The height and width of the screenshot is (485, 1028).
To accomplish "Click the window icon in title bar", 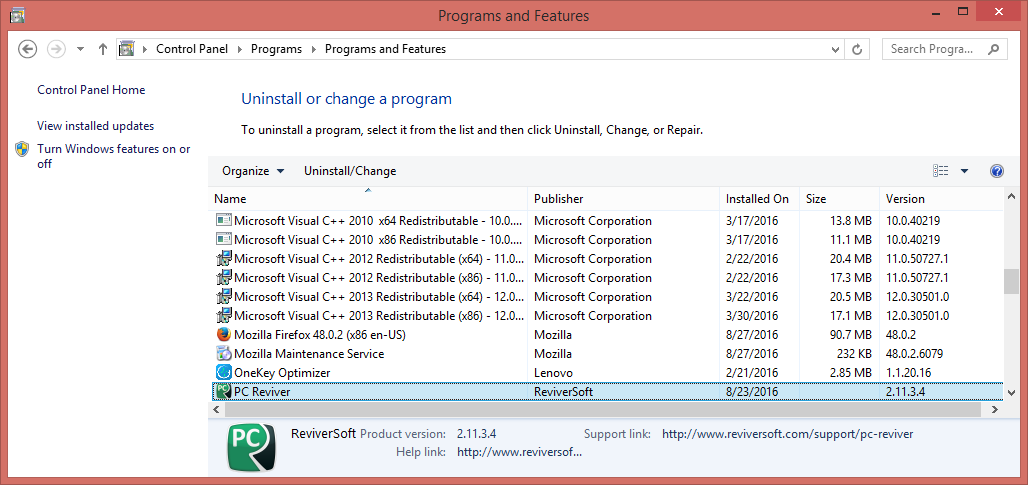I will [18, 14].
